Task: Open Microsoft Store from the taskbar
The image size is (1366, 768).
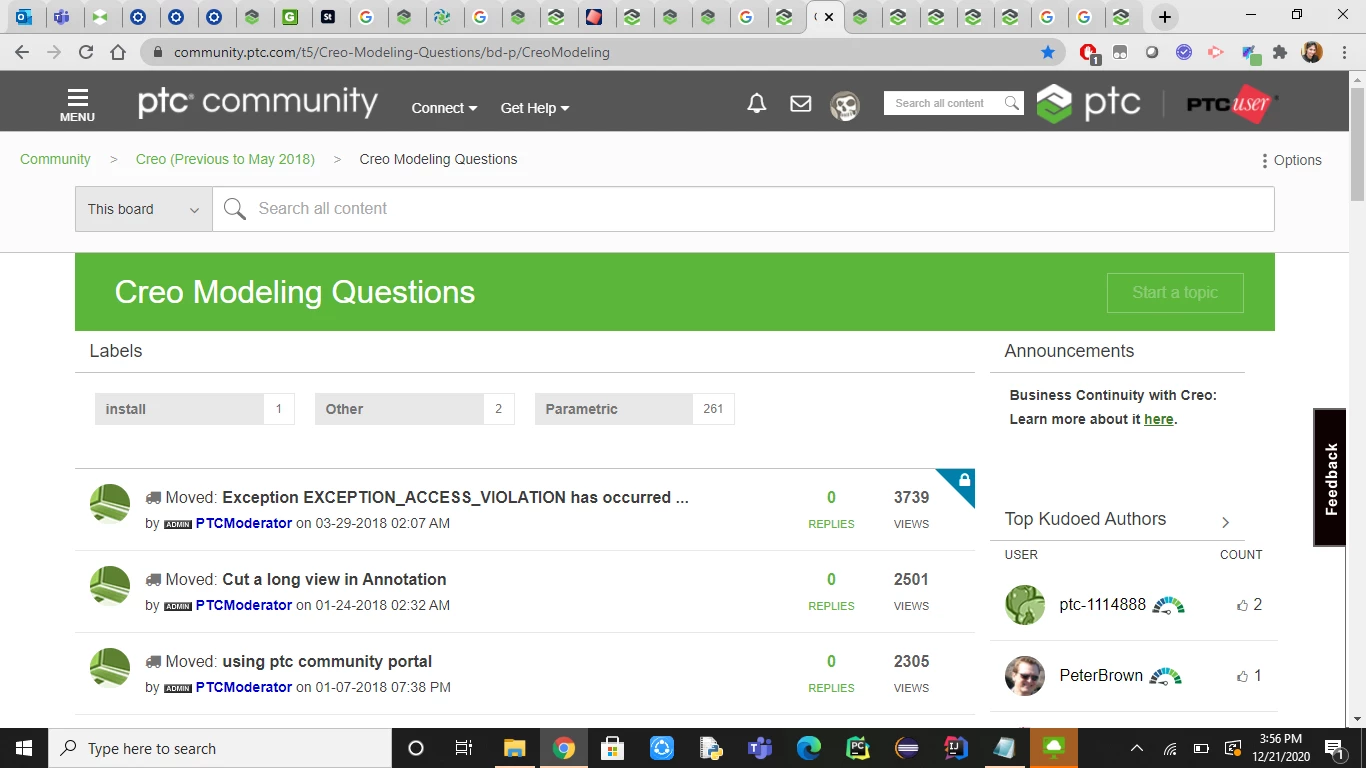Action: 612,748
